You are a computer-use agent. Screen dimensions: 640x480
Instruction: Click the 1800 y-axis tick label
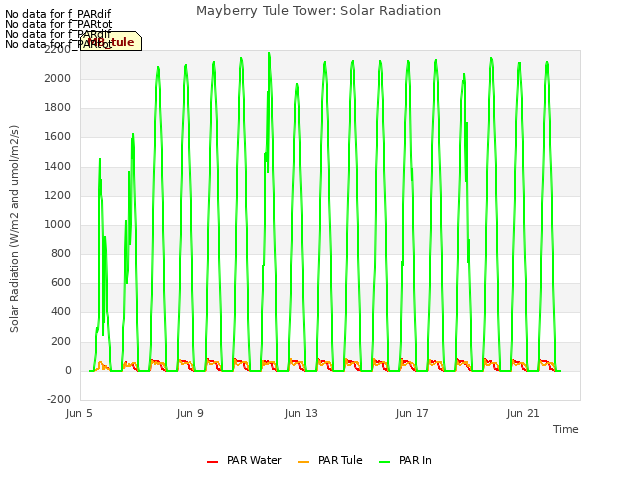pos(58,108)
